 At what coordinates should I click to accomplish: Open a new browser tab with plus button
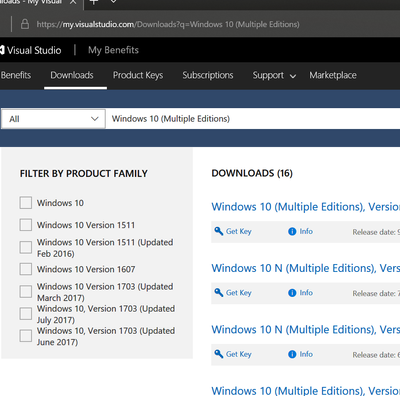click(x=94, y=2)
